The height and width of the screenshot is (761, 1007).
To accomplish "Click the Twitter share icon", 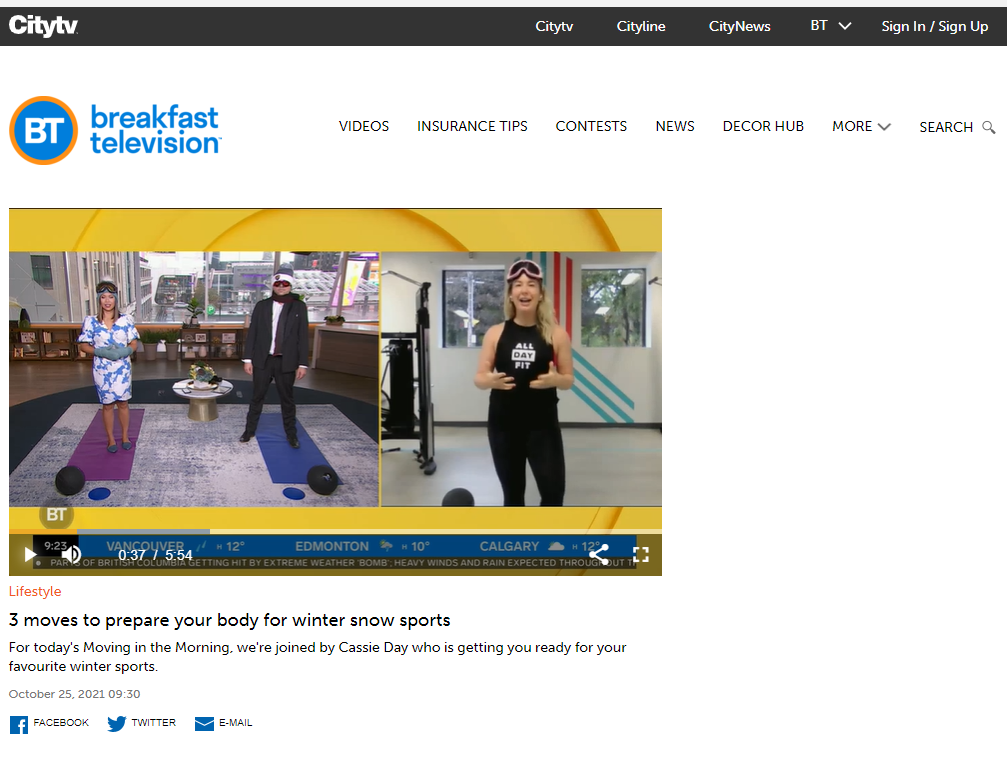I will [117, 723].
